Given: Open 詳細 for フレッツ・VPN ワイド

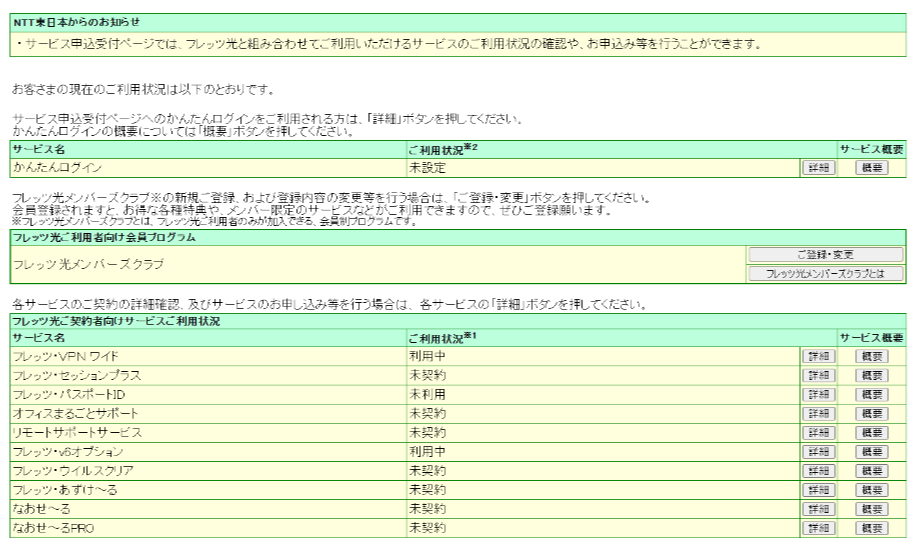Looking at the screenshot, I should click(x=819, y=357).
